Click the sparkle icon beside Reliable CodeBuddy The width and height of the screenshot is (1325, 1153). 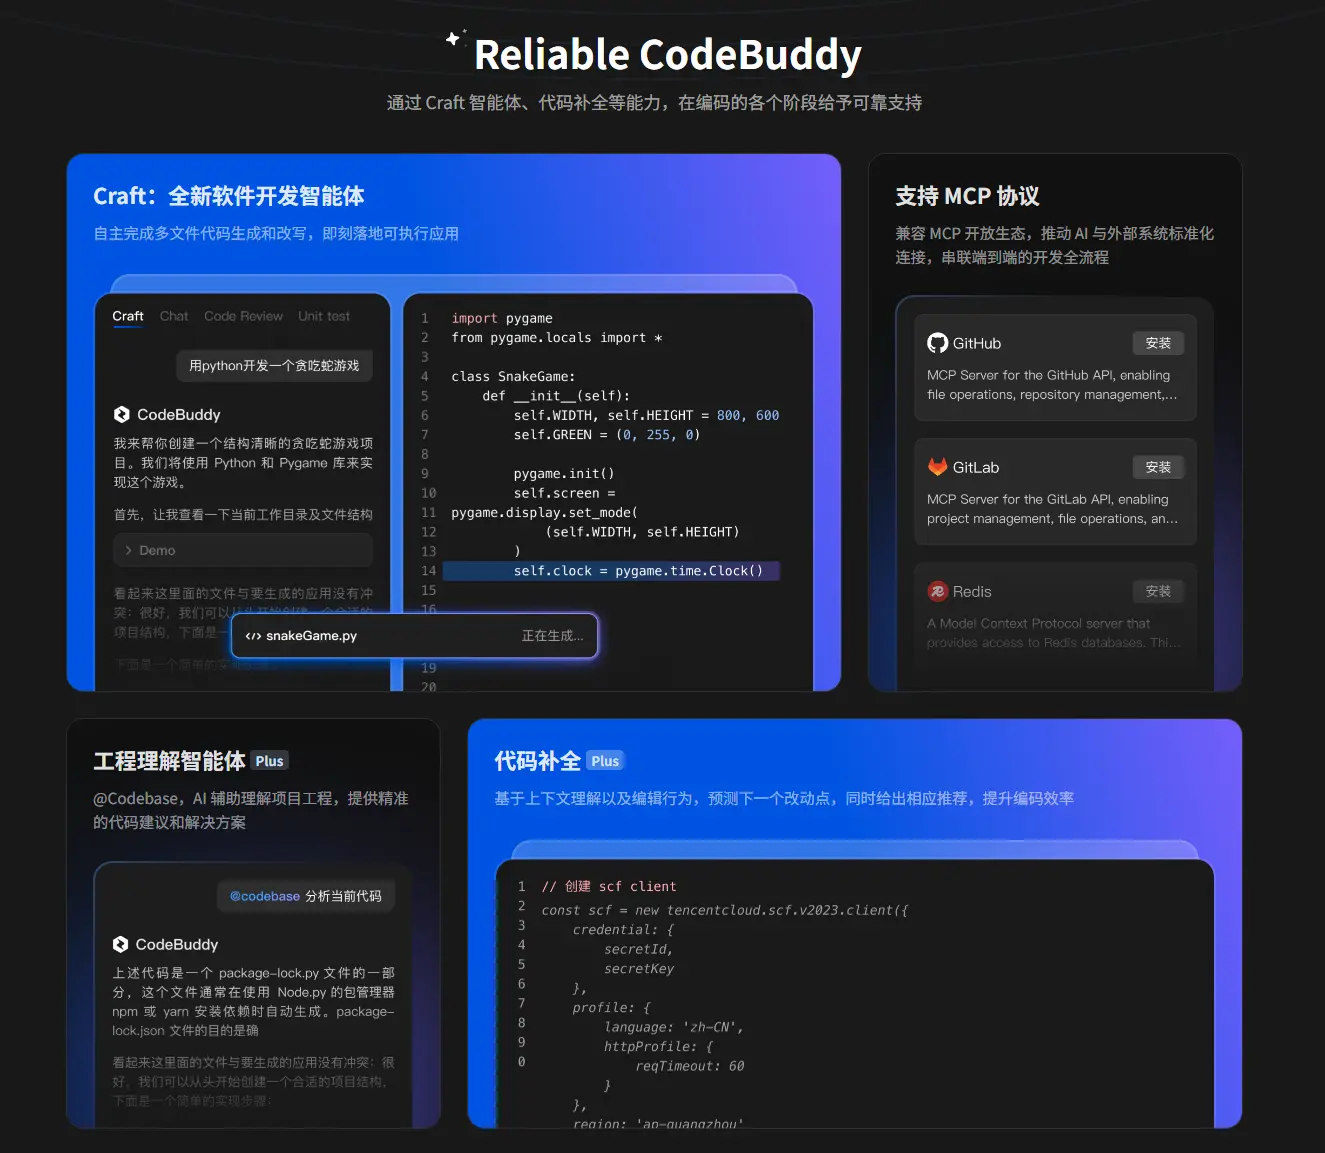tap(455, 39)
